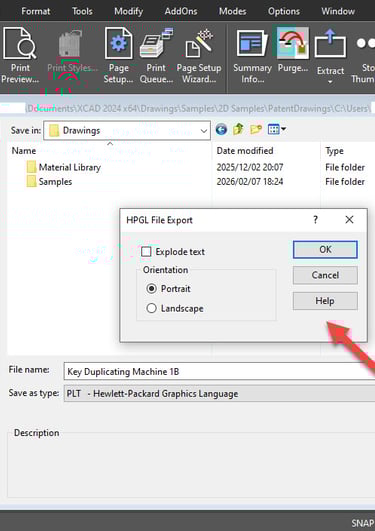Go up one folder level
Screen dimensions: 375x531
[x=238, y=129]
